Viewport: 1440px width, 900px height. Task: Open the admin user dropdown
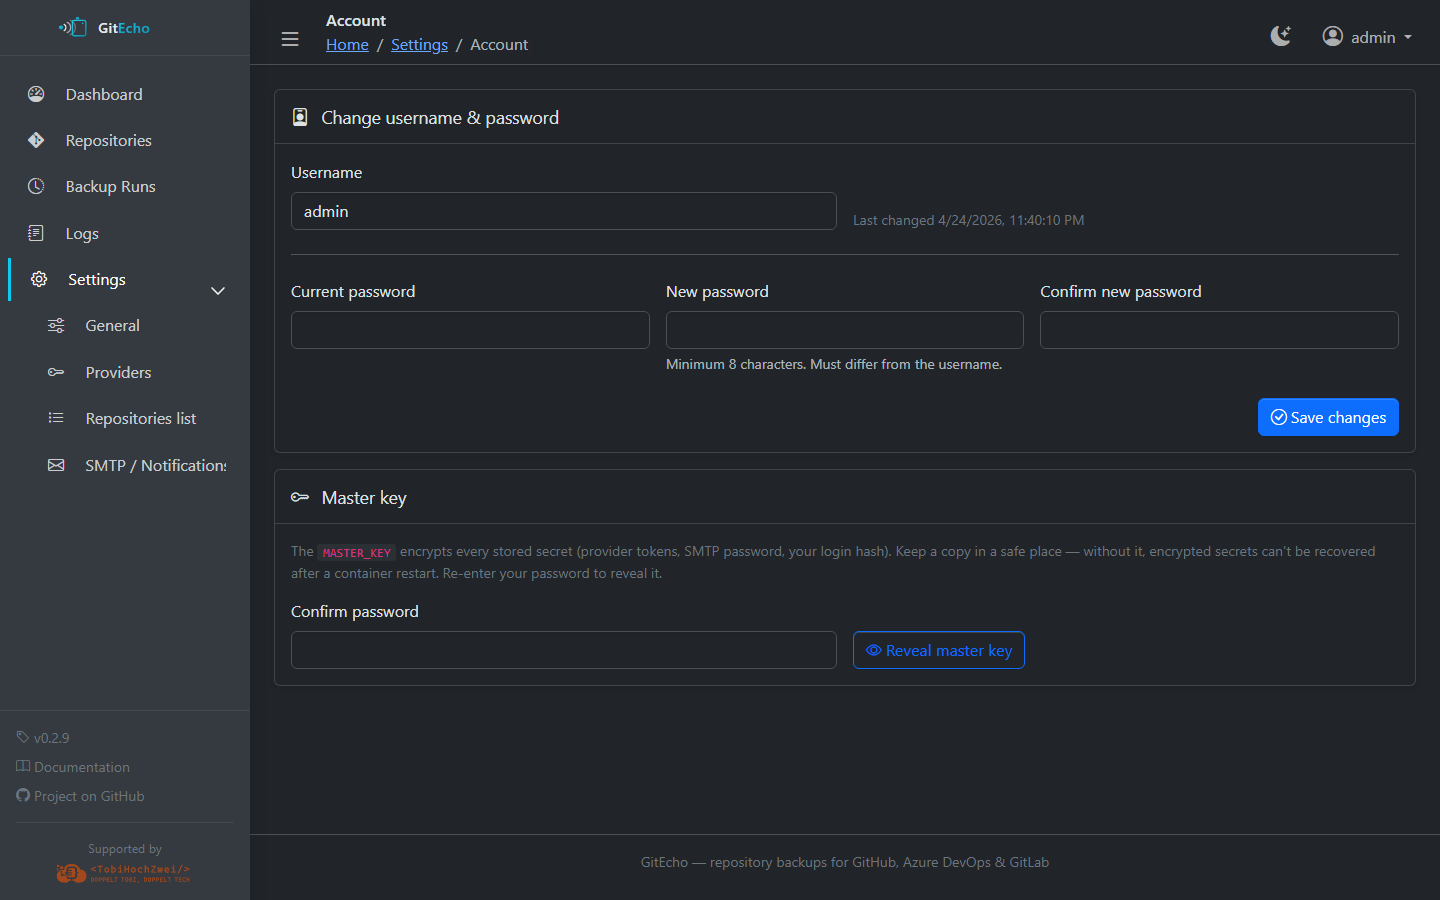(1366, 37)
